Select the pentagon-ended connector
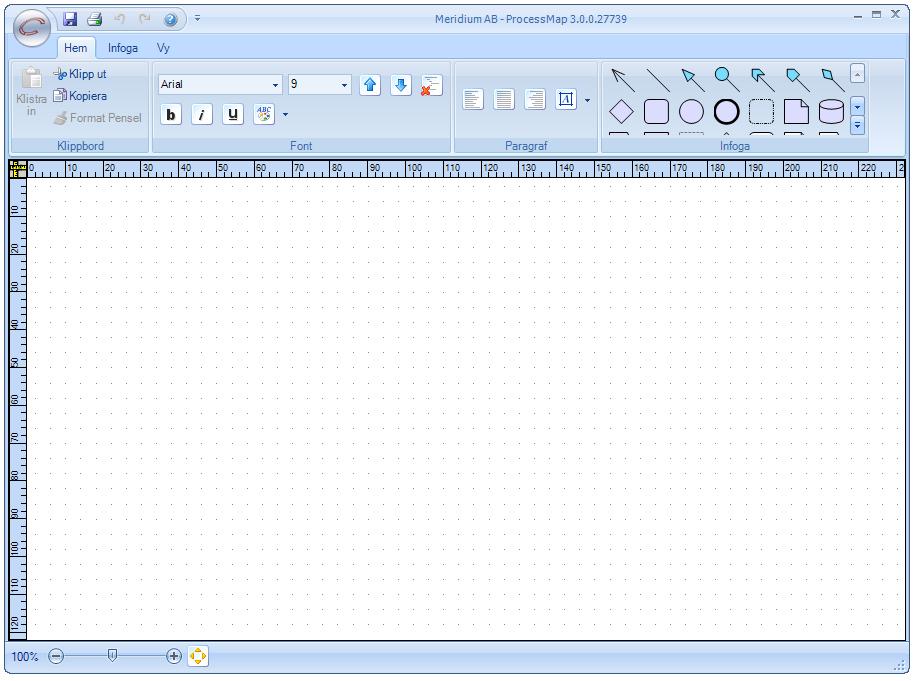This screenshot has width=916, height=681. 797,80
